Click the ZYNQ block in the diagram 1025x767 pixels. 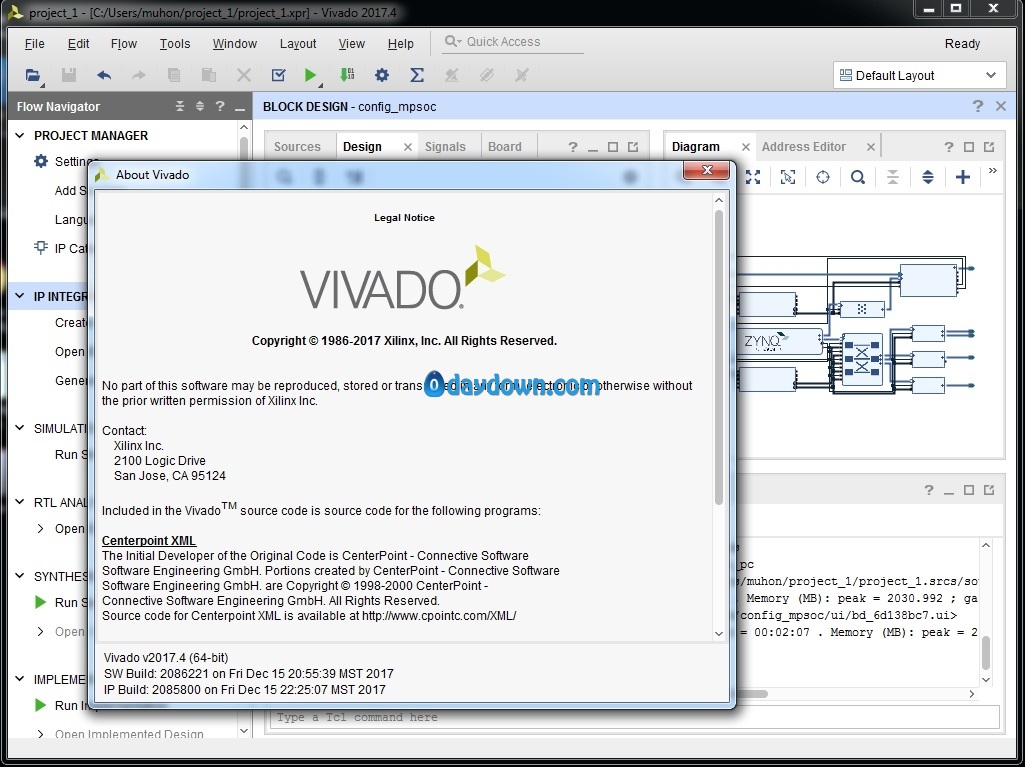pos(779,342)
